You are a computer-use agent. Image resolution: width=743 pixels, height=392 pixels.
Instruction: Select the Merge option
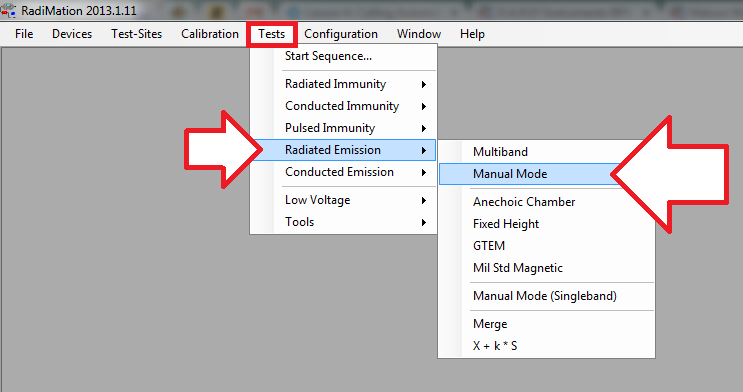click(x=546, y=324)
